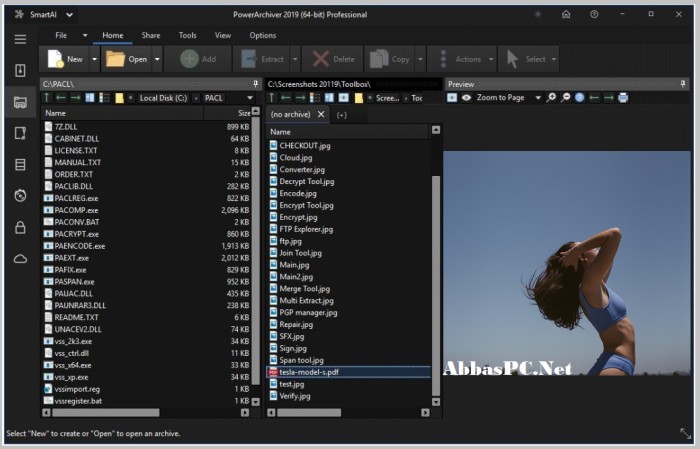Zoom out on the preview
The image size is (700, 449).
[x=566, y=97]
